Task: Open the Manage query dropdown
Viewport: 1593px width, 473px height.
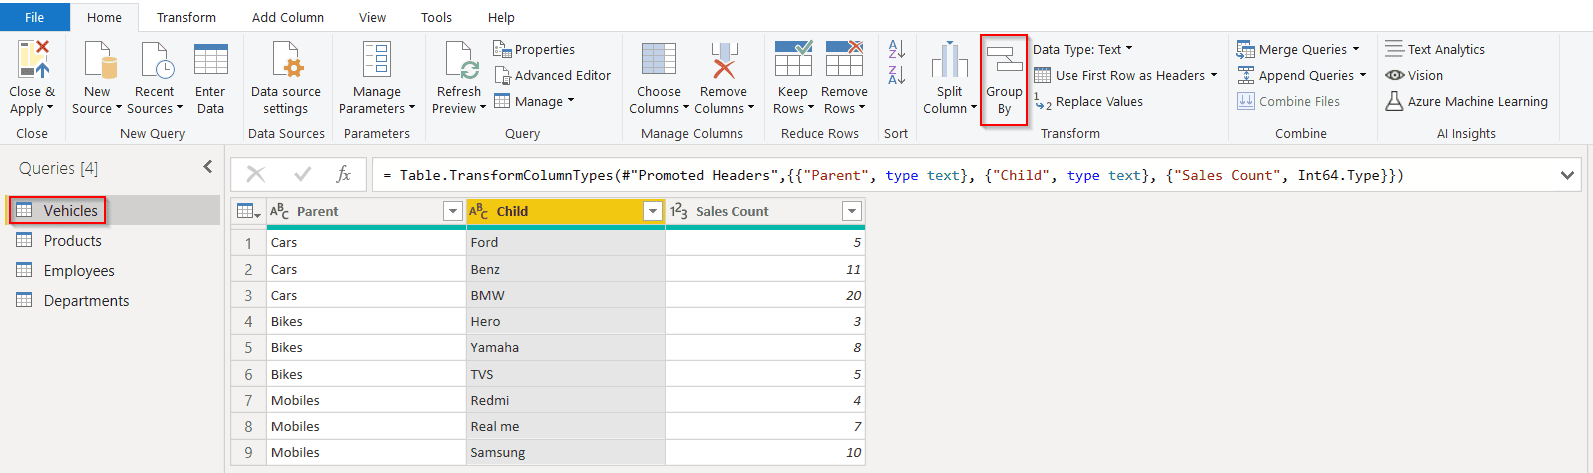Action: 534,101
